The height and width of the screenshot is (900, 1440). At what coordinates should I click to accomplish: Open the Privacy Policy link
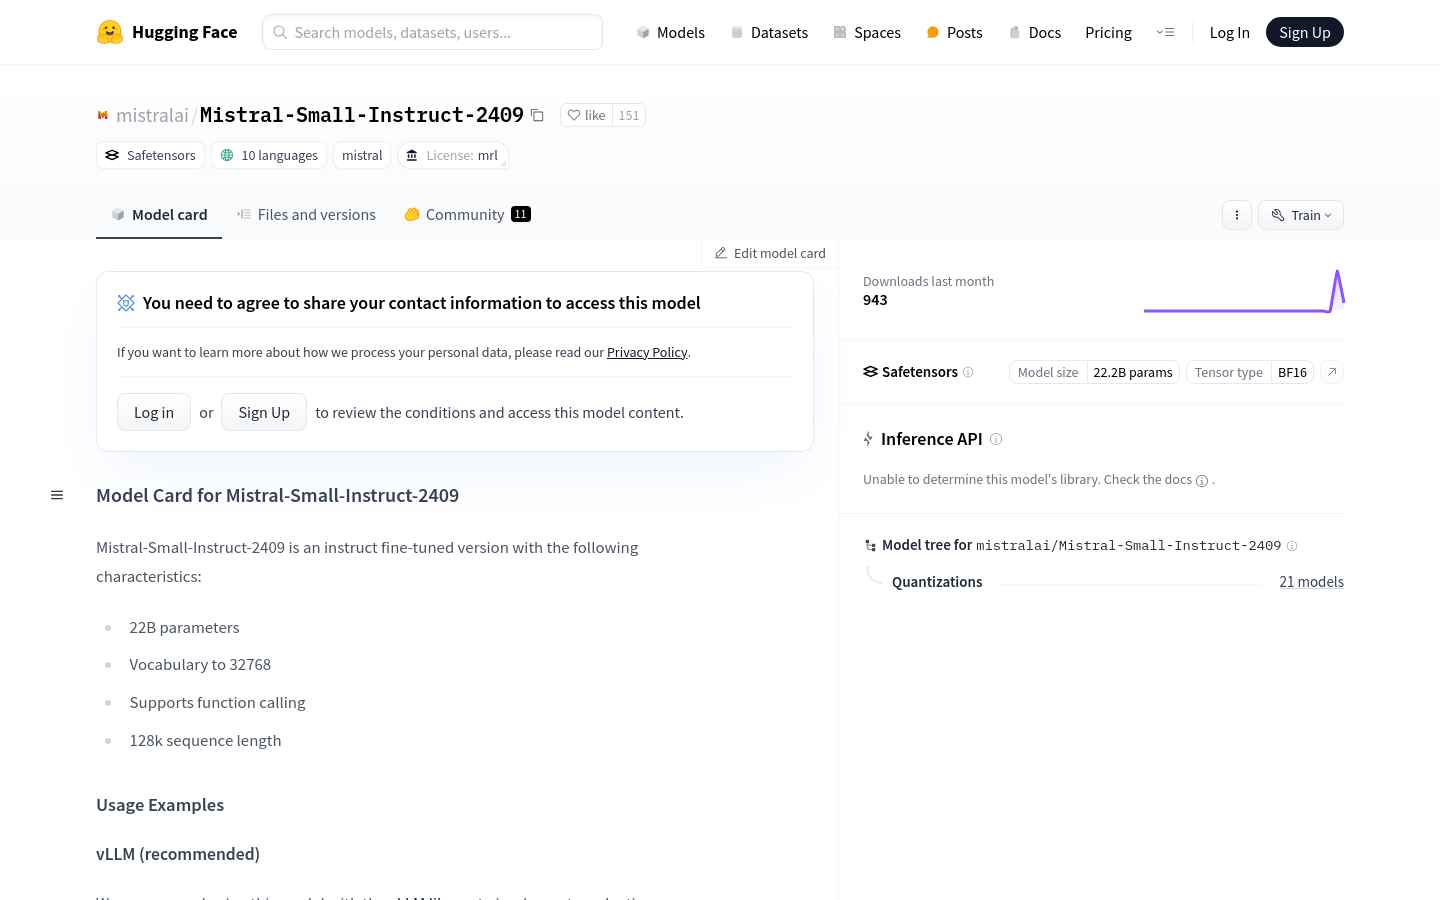point(647,352)
